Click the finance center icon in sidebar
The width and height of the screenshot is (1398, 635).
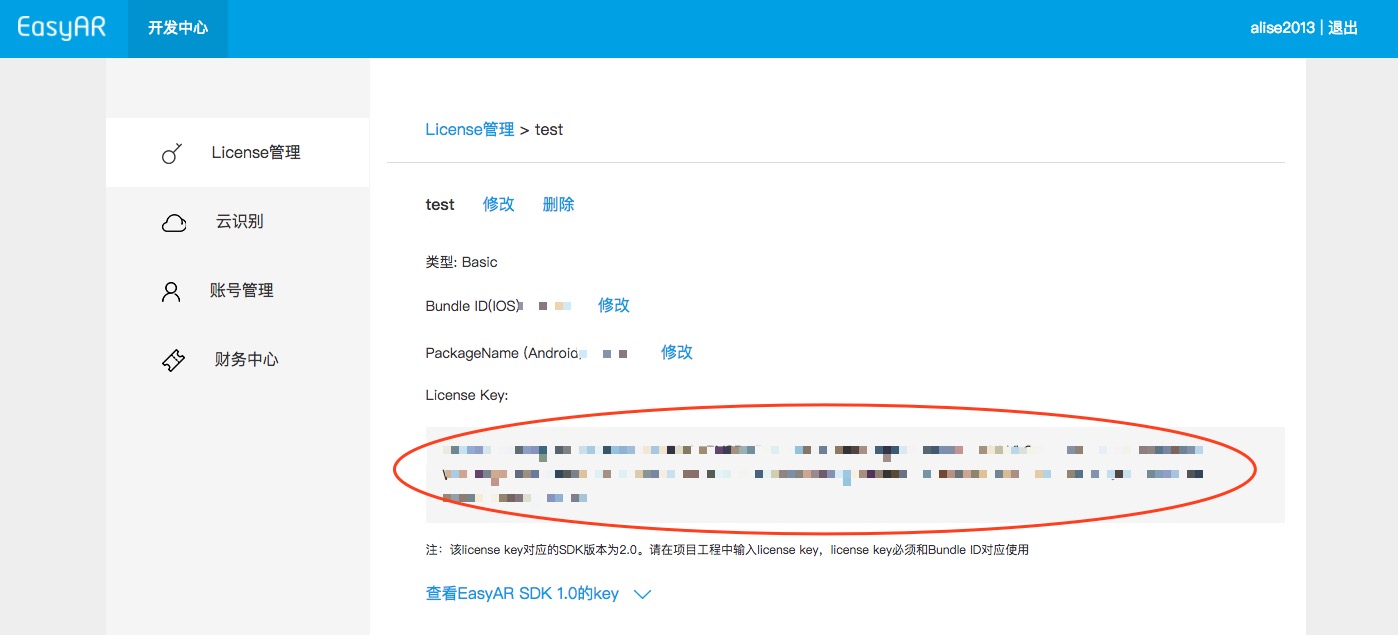tap(172, 358)
